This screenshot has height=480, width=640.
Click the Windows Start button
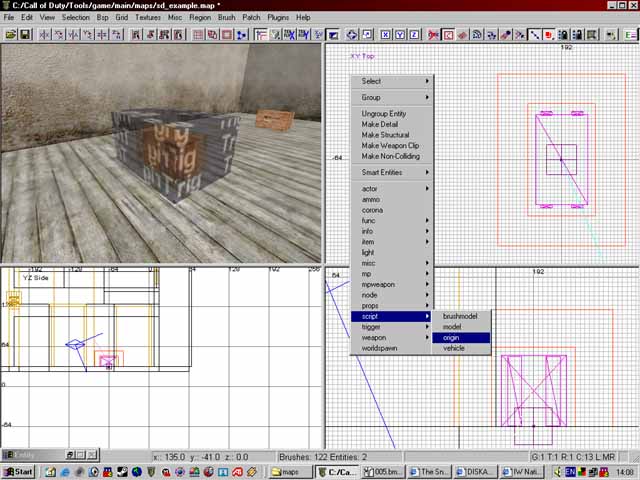(18, 471)
